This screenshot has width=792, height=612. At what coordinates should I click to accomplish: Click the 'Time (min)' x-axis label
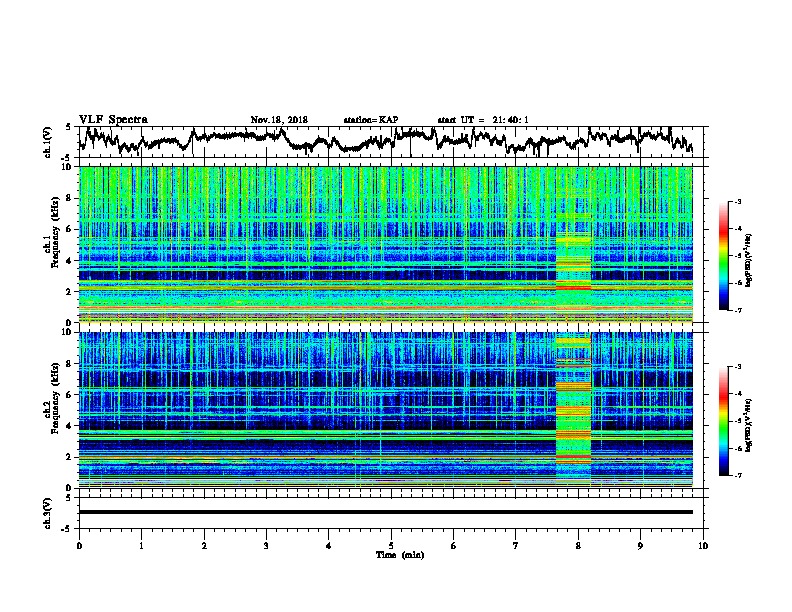400,555
